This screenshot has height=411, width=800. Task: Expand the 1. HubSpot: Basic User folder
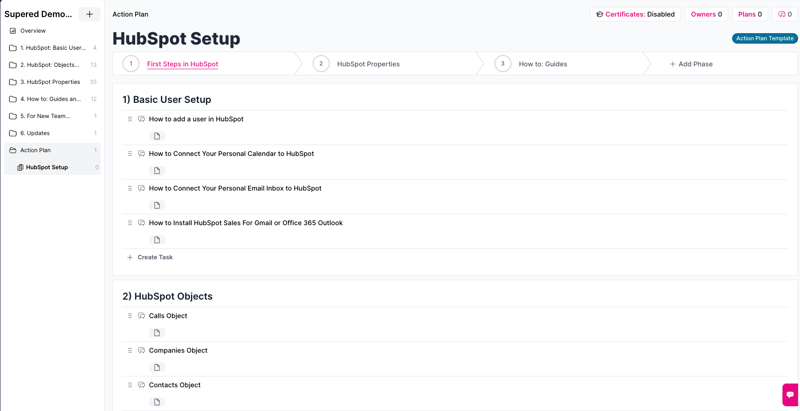point(52,48)
